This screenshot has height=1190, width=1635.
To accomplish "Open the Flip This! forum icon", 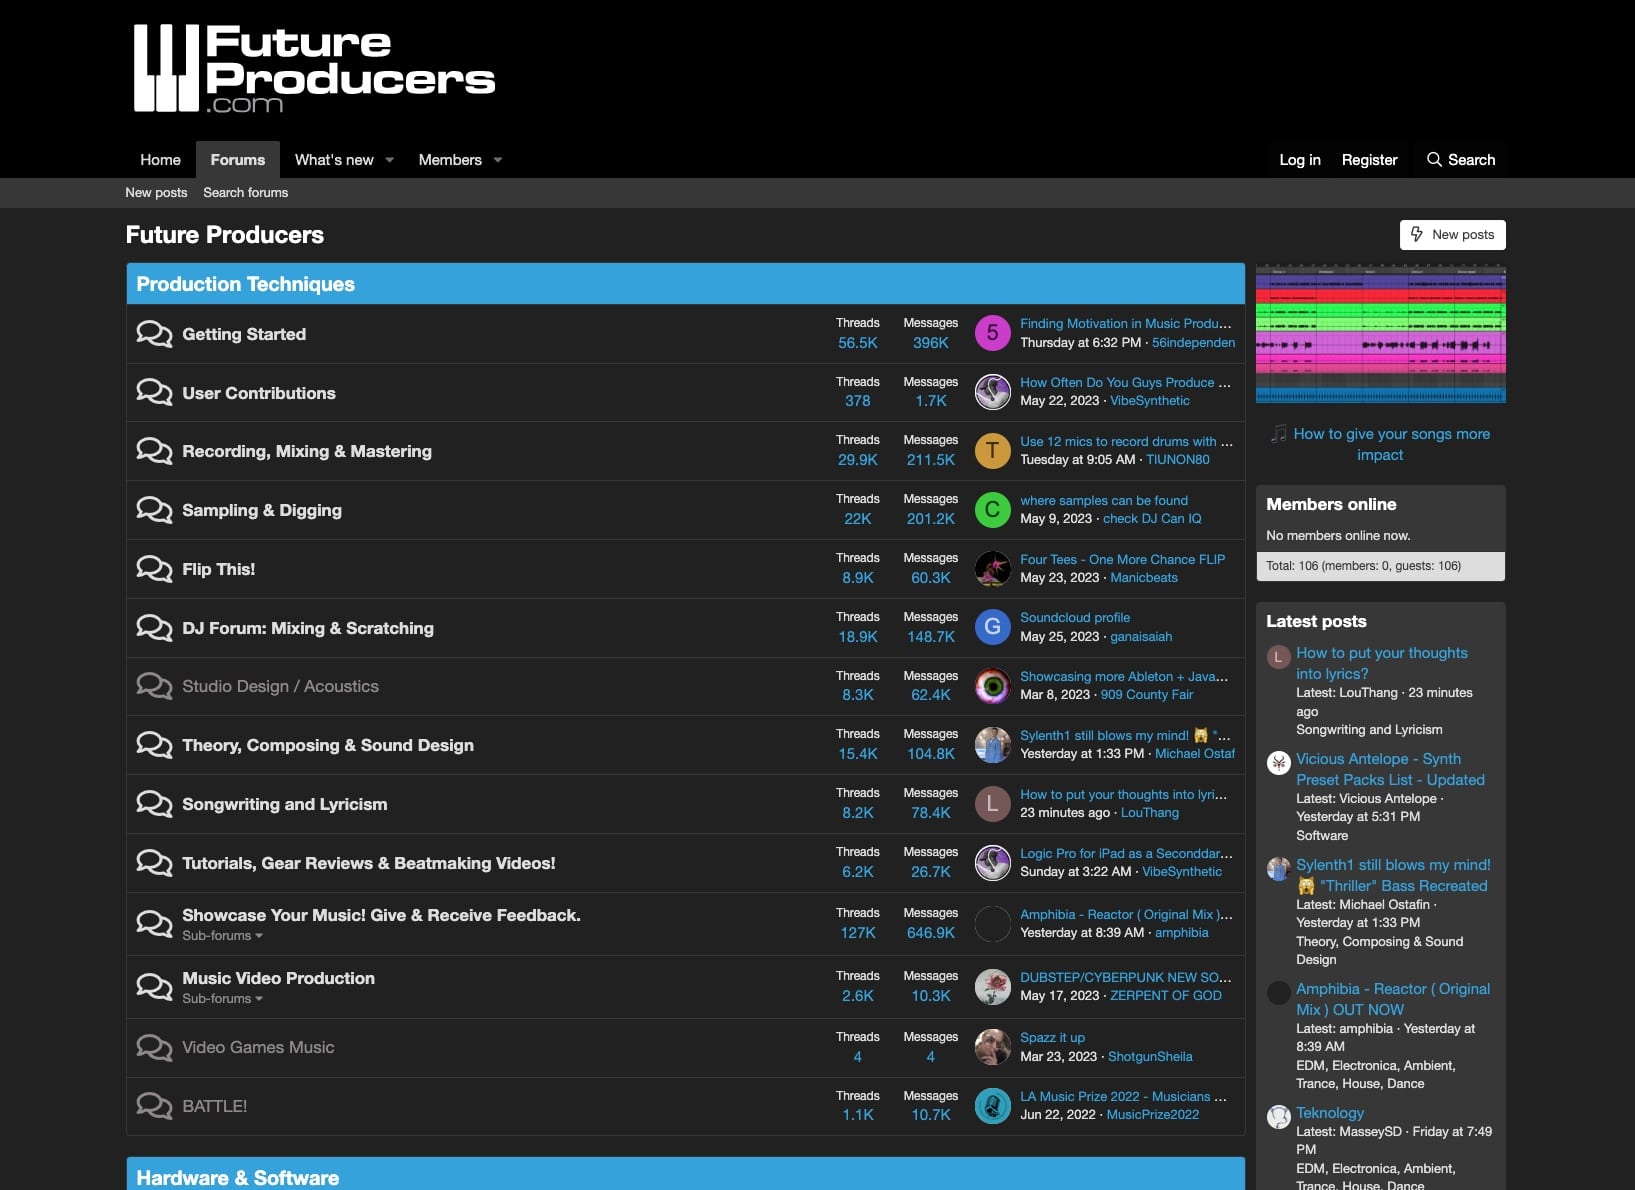I will (x=154, y=569).
